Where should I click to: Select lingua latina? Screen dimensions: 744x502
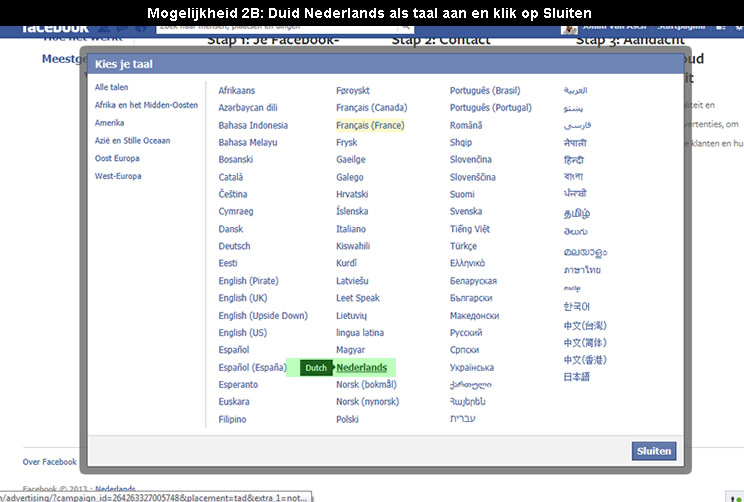[360, 333]
